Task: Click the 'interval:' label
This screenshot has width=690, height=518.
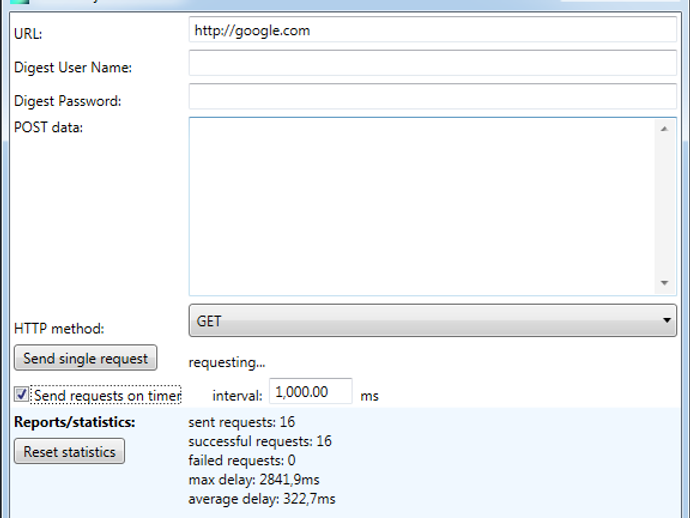Action: [x=237, y=396]
